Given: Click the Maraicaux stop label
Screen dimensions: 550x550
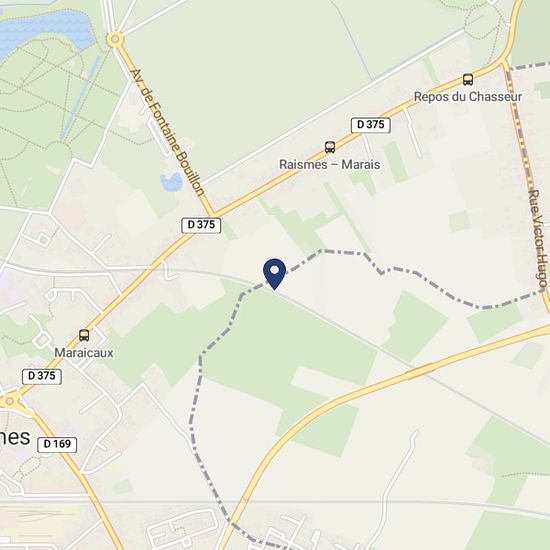Looking at the screenshot, I should point(84,353).
